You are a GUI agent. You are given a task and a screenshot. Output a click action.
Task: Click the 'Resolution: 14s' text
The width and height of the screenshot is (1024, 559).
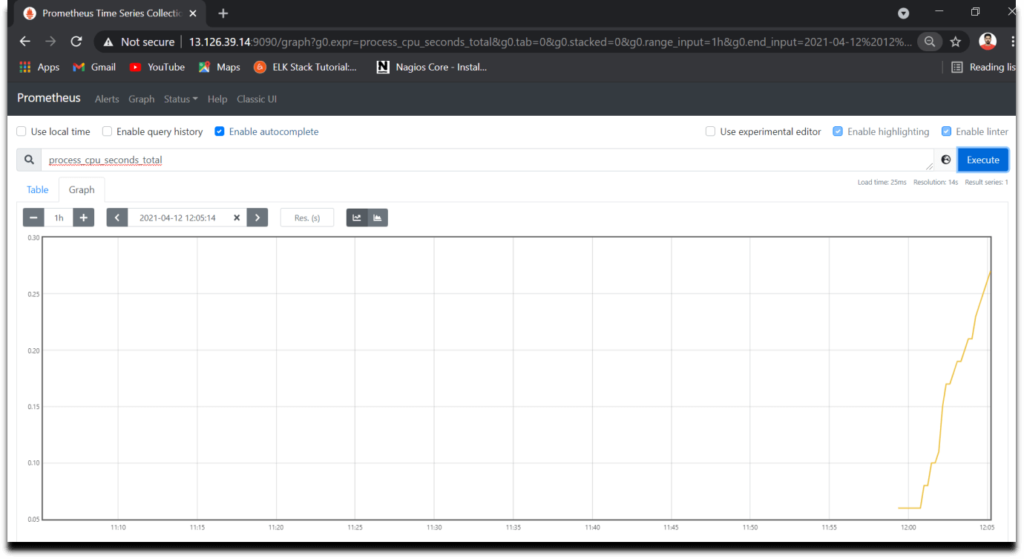tap(935, 182)
